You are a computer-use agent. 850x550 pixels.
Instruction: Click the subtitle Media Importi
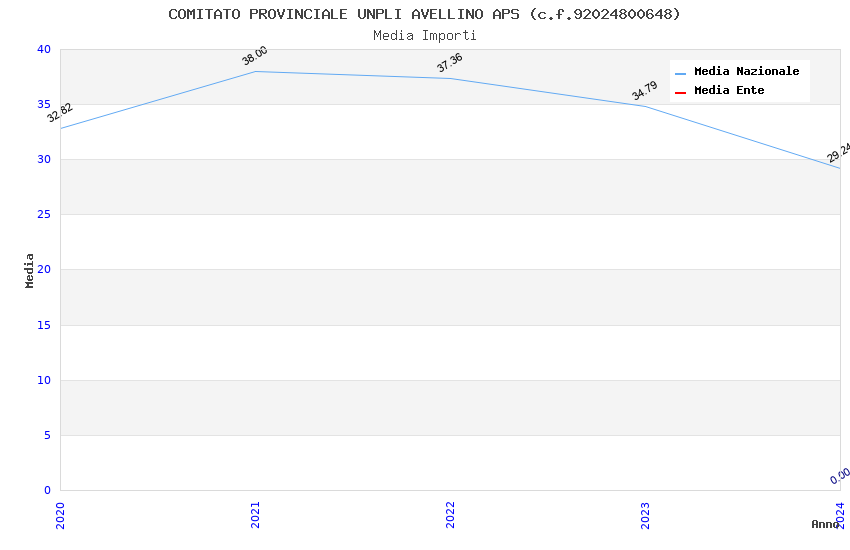pos(424,36)
